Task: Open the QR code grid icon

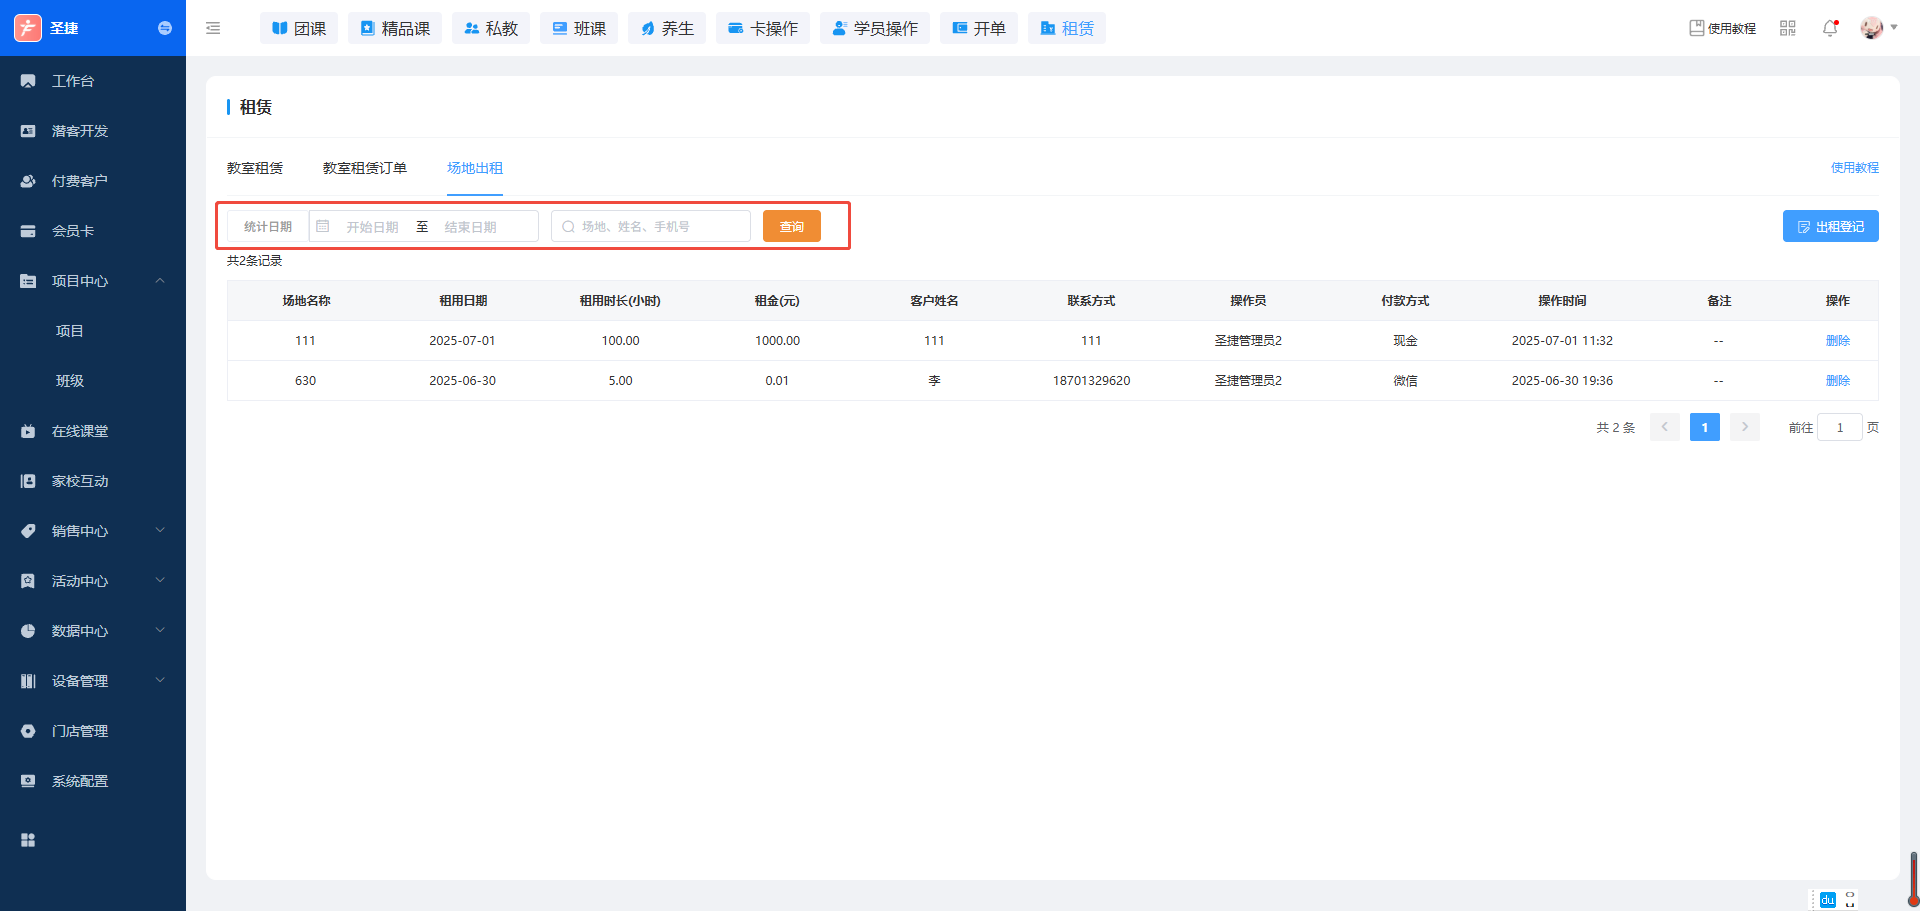Action: [1788, 28]
